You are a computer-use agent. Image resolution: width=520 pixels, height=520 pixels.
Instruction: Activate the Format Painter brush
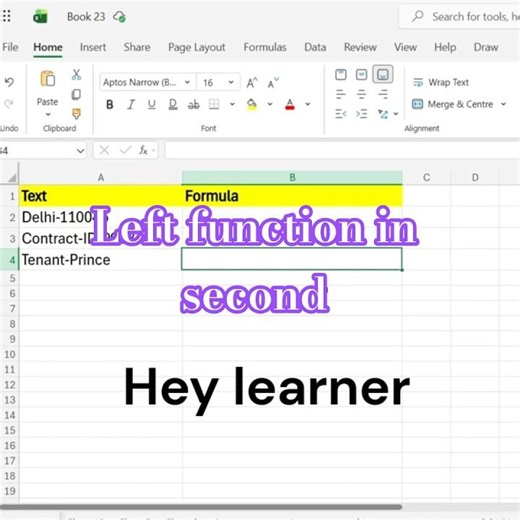tap(76, 114)
